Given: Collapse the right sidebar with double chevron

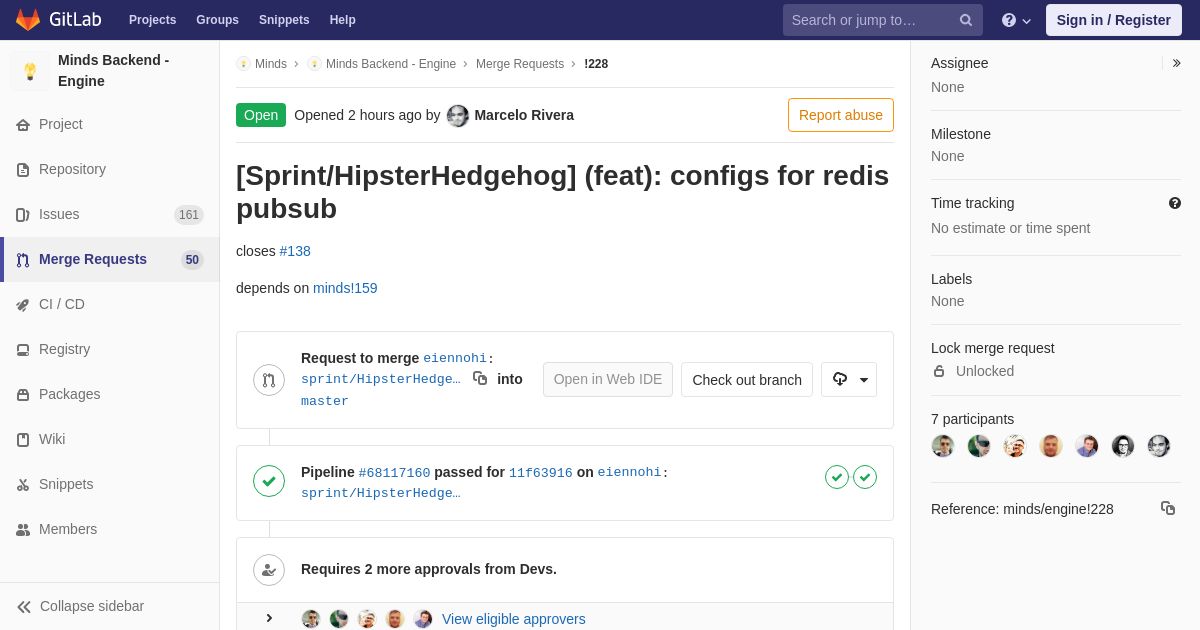Looking at the screenshot, I should (1176, 63).
